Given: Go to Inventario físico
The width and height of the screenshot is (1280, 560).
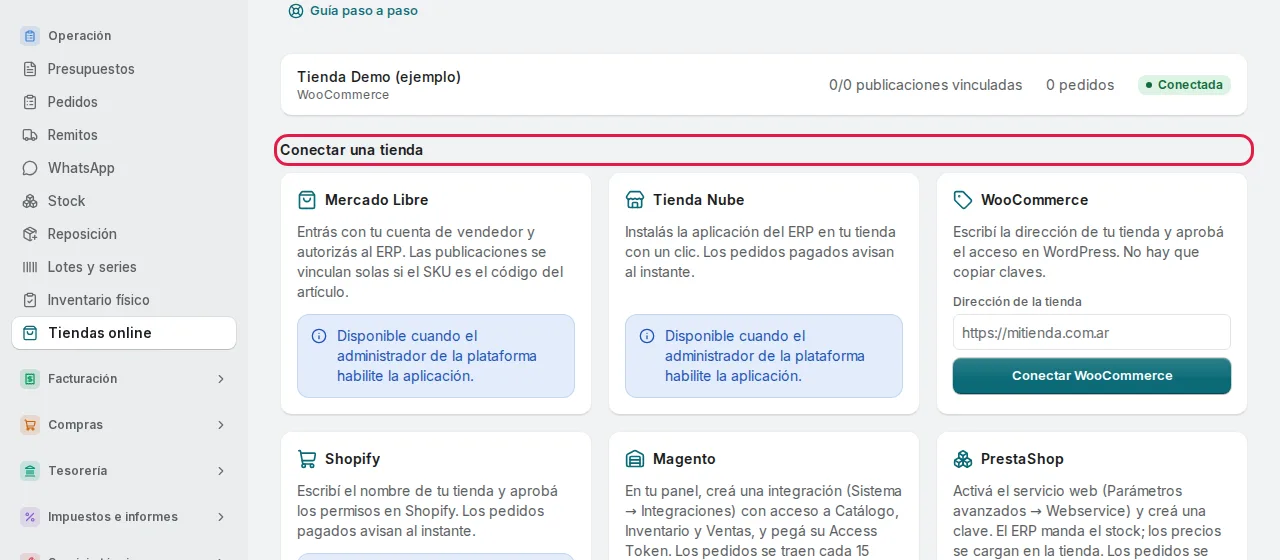Looking at the screenshot, I should (x=124, y=300).
